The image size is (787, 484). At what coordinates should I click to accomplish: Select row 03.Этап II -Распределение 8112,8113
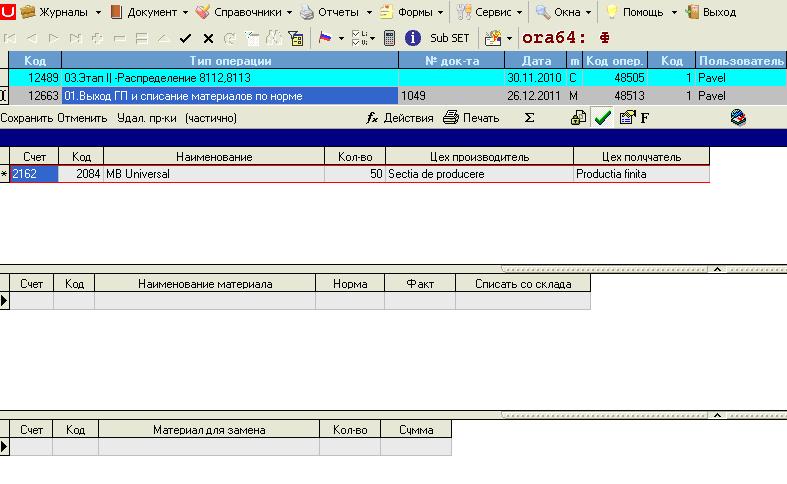[397, 78]
